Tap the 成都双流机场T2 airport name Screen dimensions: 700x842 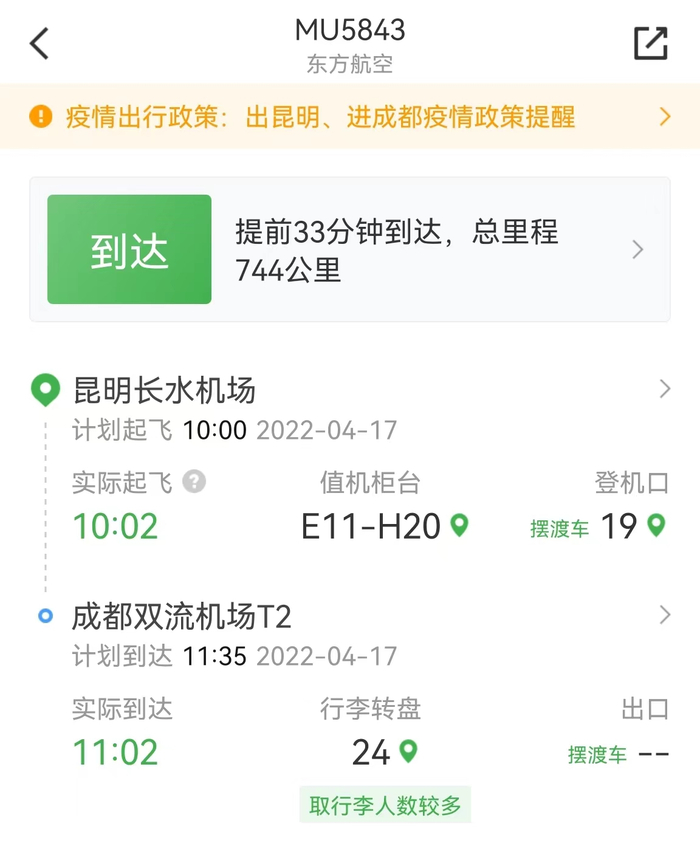point(181,616)
